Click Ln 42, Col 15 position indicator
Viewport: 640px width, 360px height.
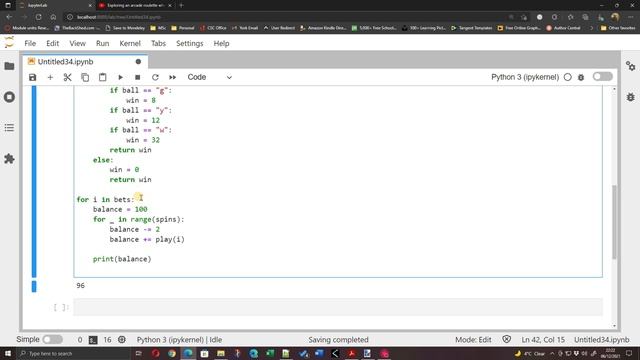click(x=543, y=340)
